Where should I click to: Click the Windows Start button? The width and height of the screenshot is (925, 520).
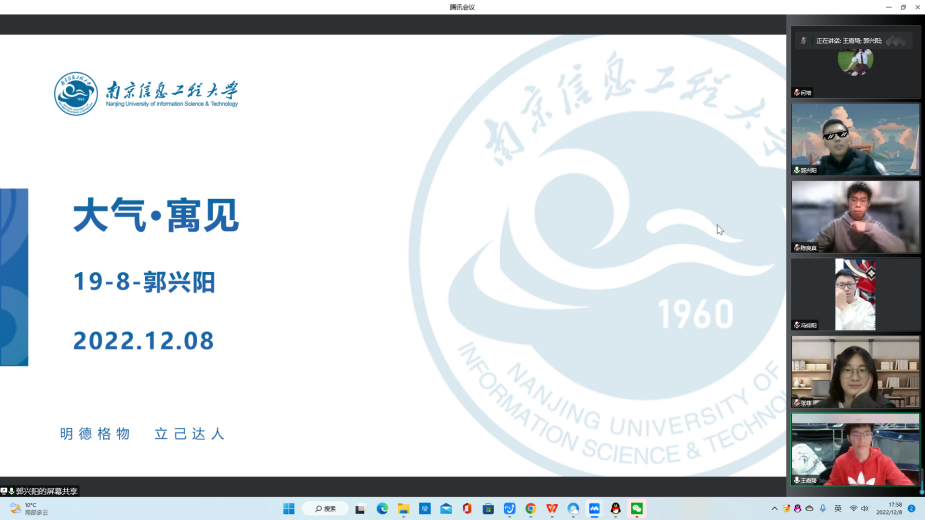pos(289,509)
